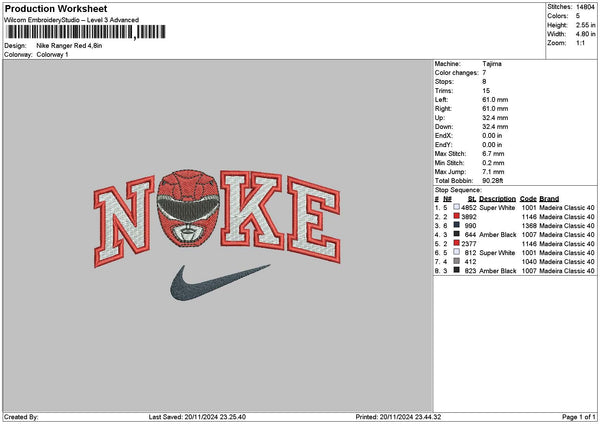Click code '1040' in stop 7 row
The width and height of the screenshot is (600, 424).
coord(529,262)
